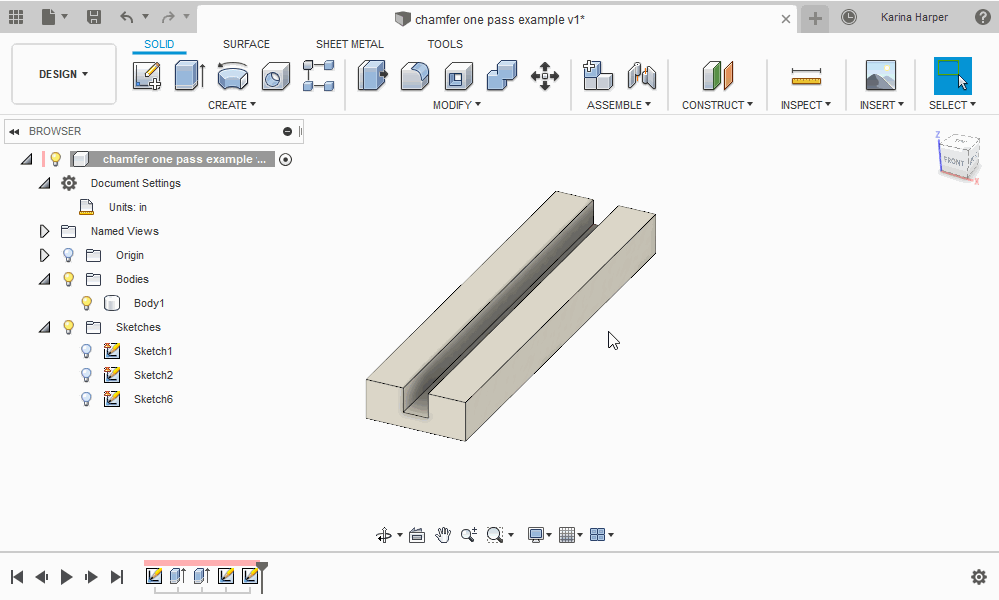Screen dimensions: 999x600
Task: Open the Joint tool in Assemble
Action: [x=641, y=75]
